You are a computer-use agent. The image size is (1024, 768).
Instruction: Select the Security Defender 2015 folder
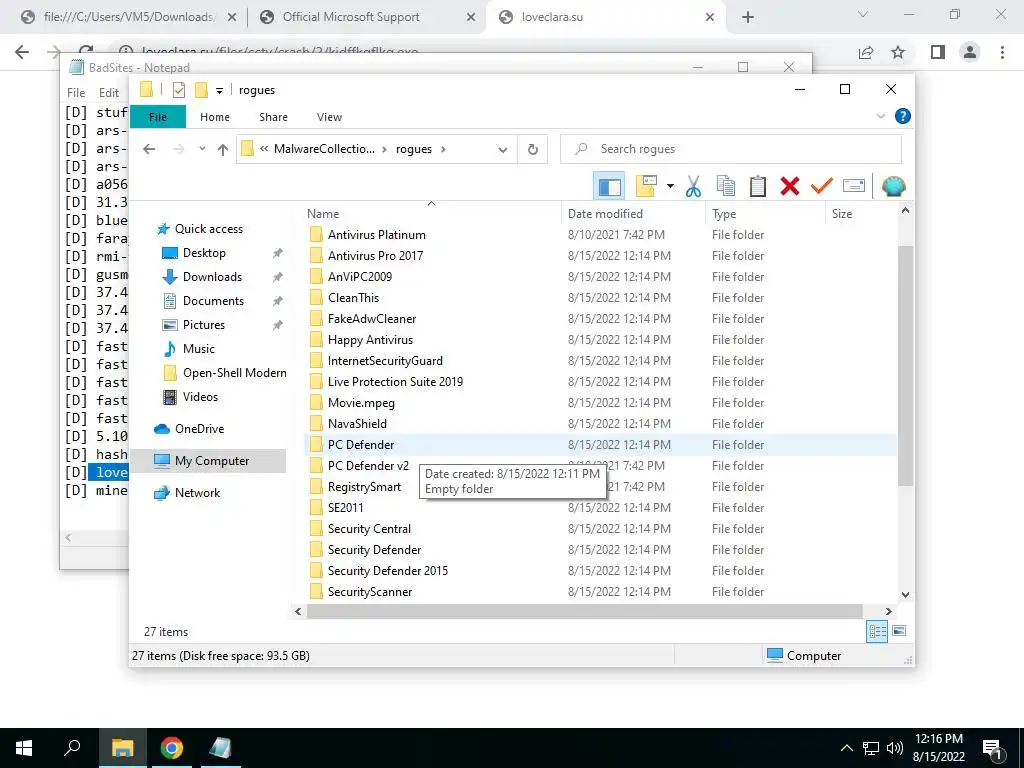click(x=387, y=571)
